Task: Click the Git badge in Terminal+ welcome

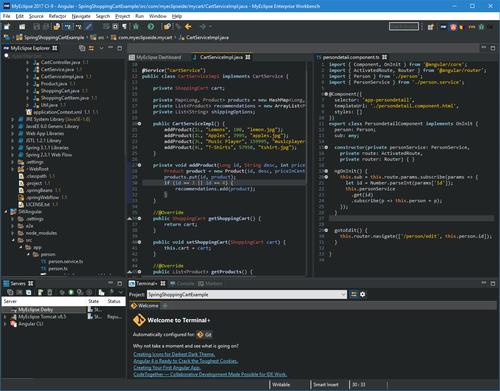Action: pos(204,334)
